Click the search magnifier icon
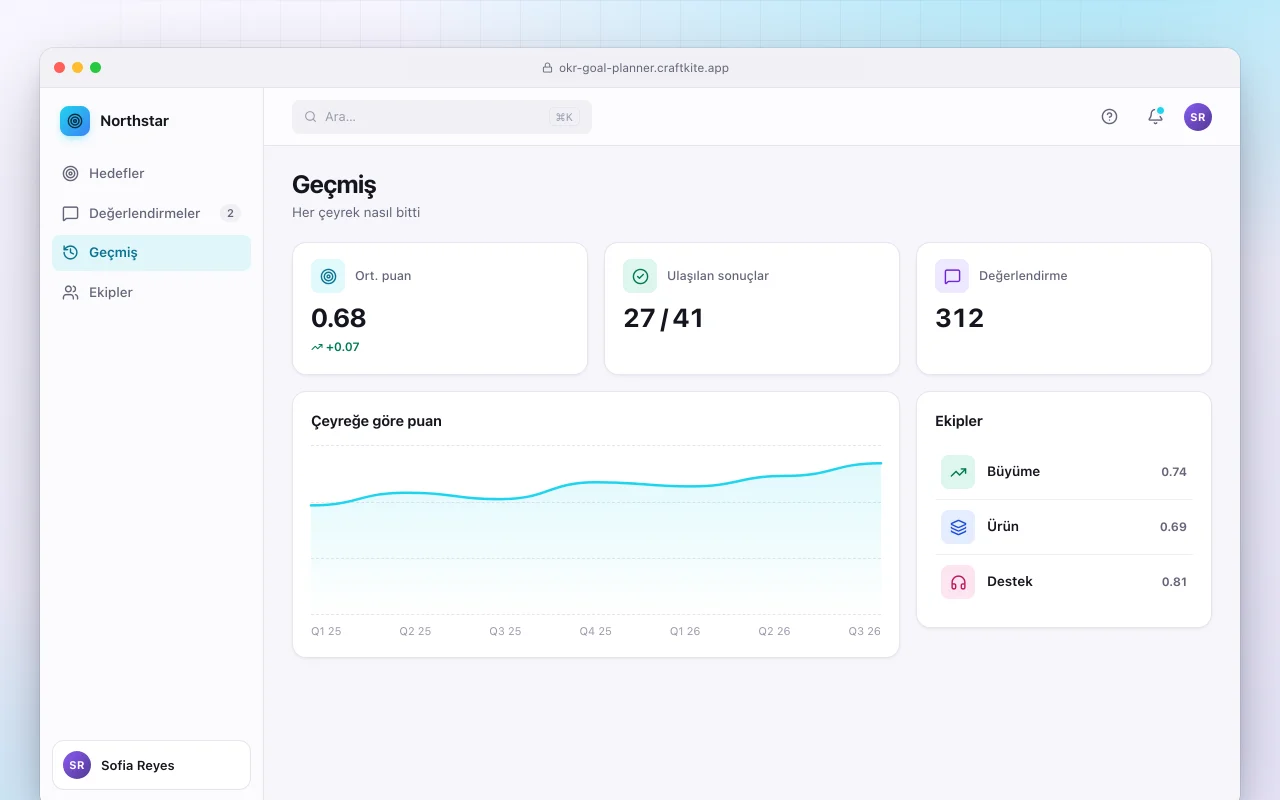The width and height of the screenshot is (1280, 800). [x=311, y=117]
